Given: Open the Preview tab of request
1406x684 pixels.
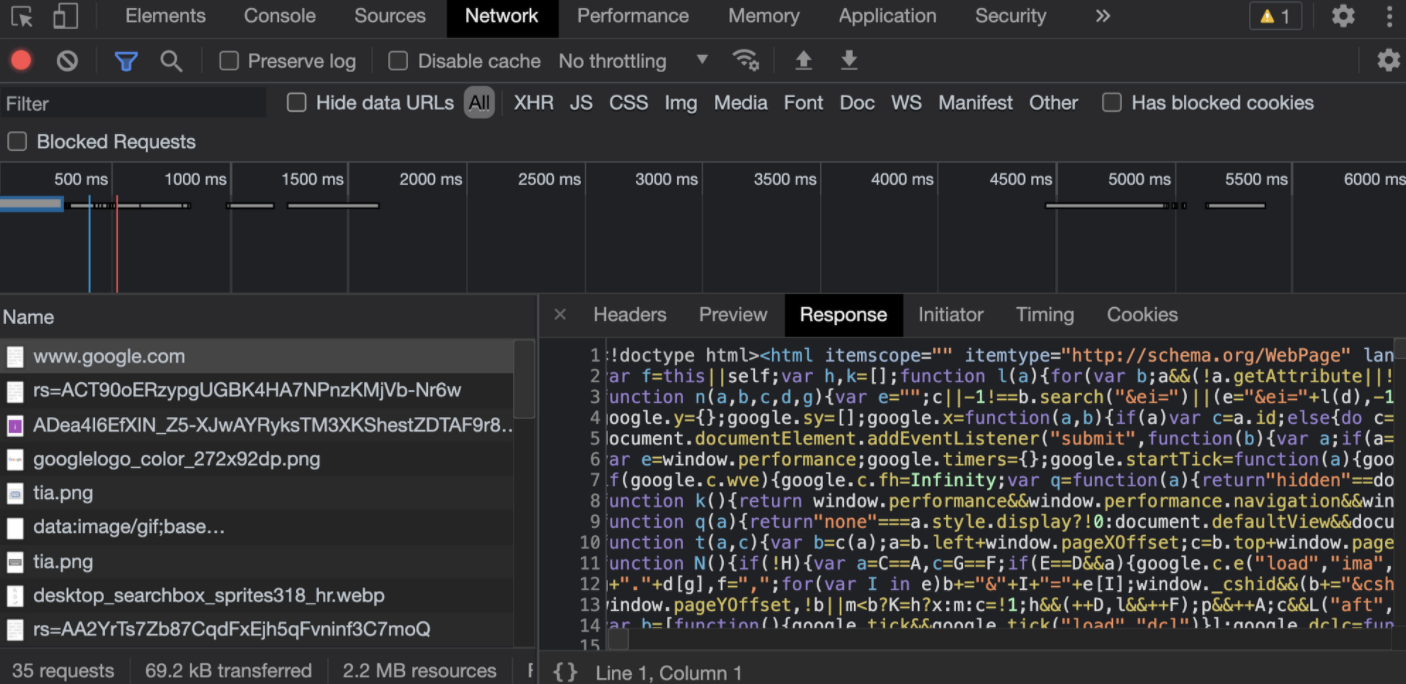Looking at the screenshot, I should tap(733, 314).
